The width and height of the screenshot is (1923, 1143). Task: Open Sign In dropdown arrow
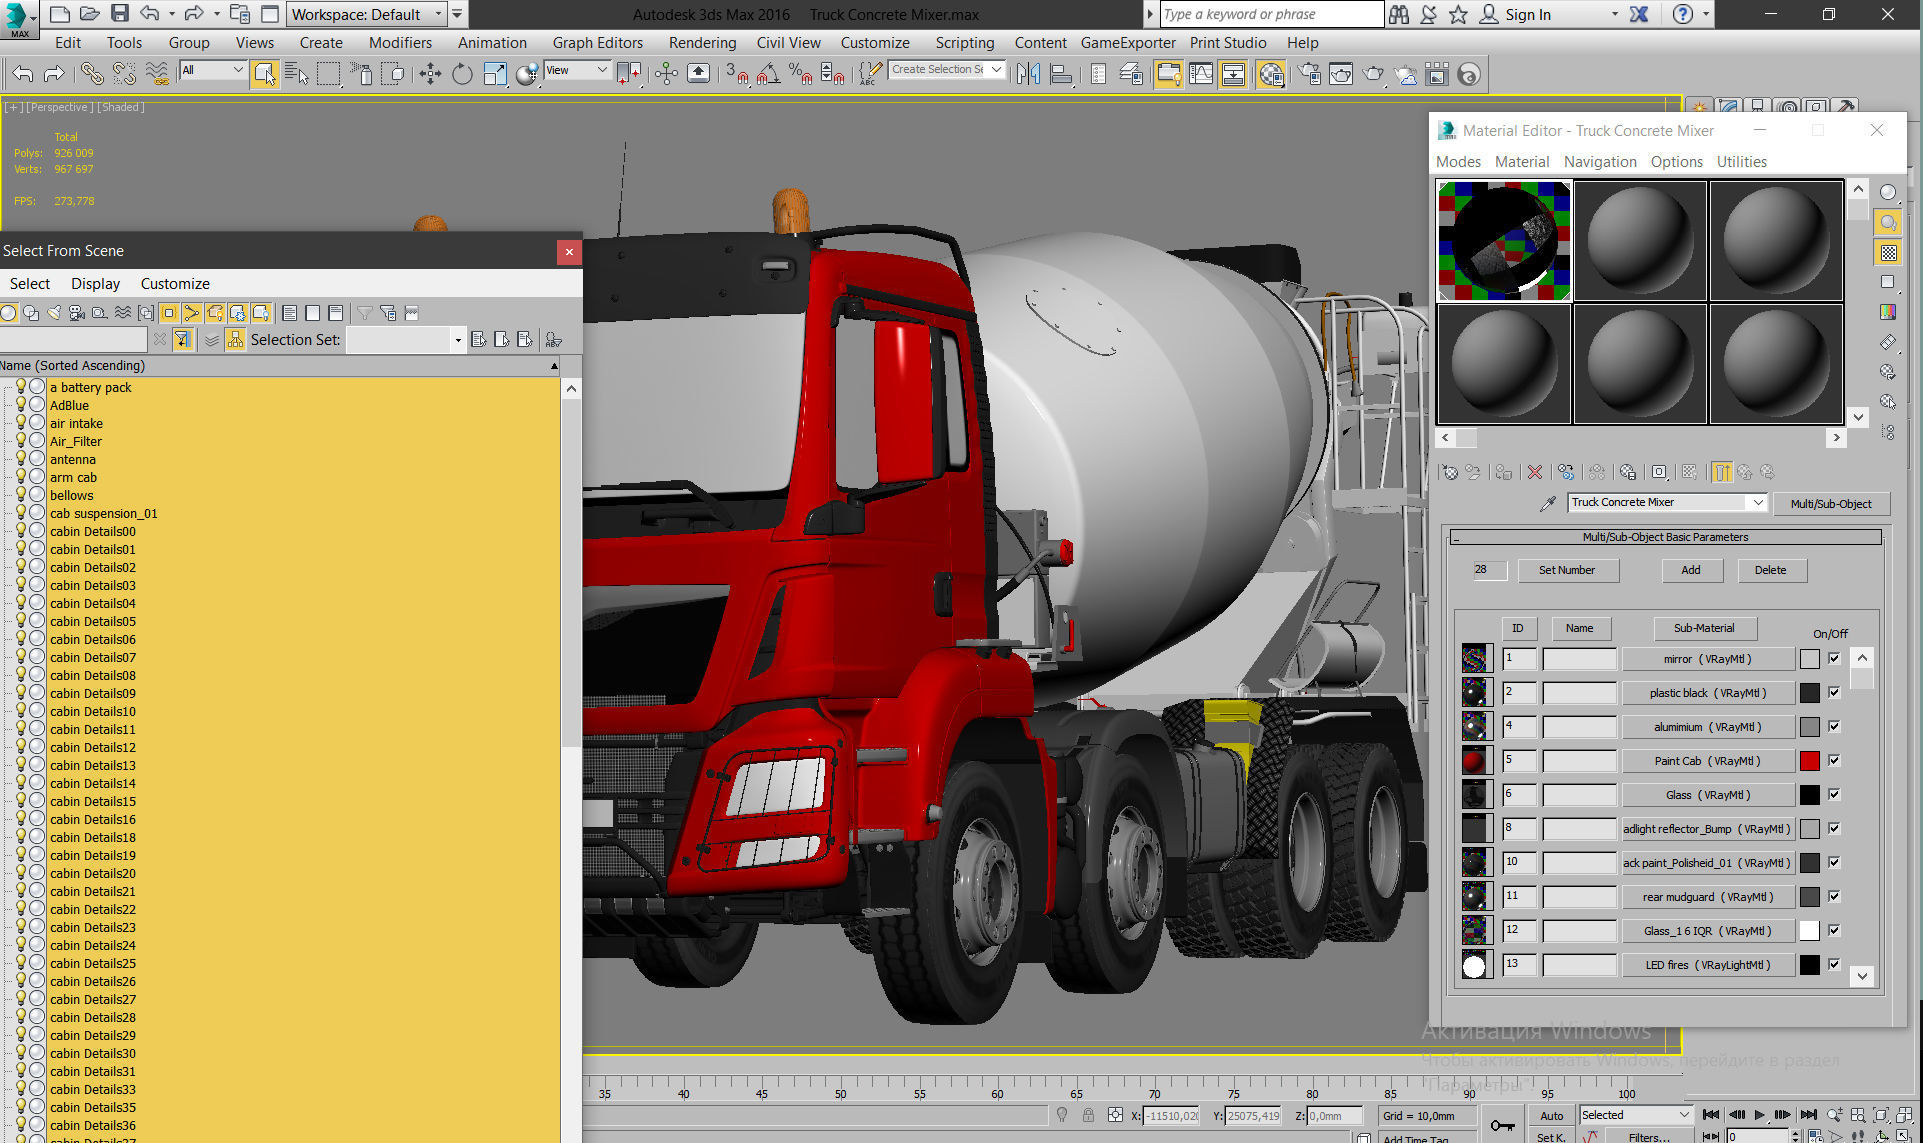(1614, 14)
